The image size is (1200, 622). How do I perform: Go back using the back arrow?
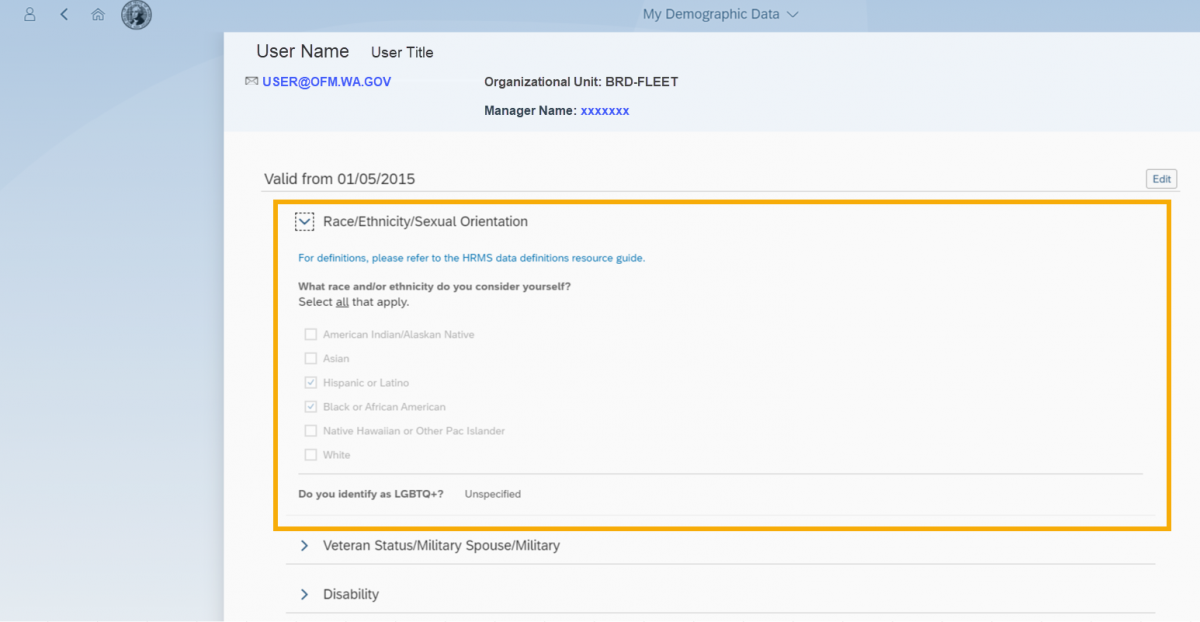click(64, 15)
